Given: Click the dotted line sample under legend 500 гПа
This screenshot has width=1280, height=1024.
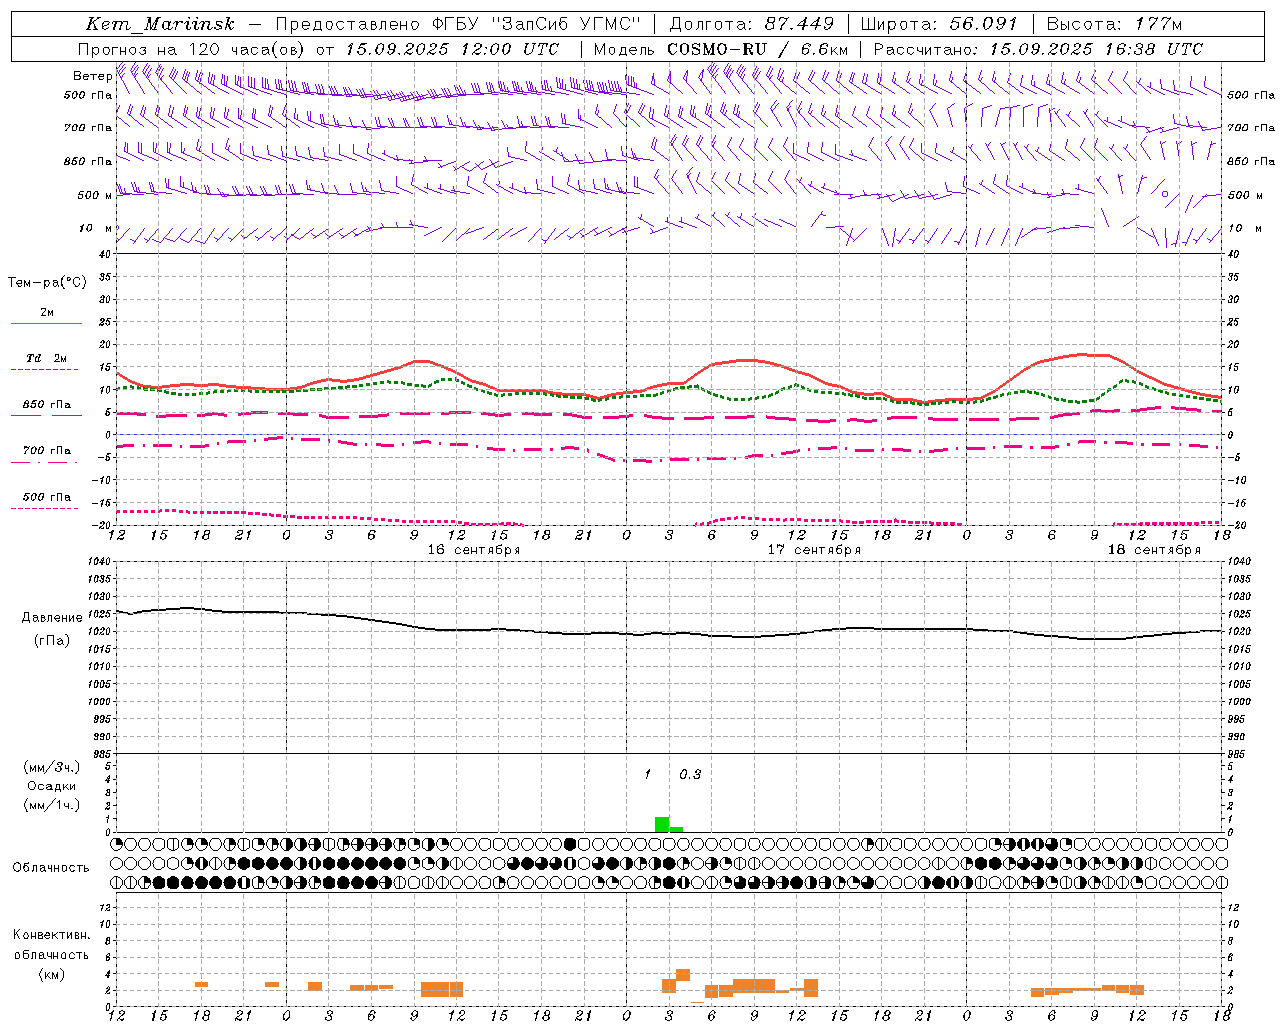Looking at the screenshot, I should (x=44, y=509).
